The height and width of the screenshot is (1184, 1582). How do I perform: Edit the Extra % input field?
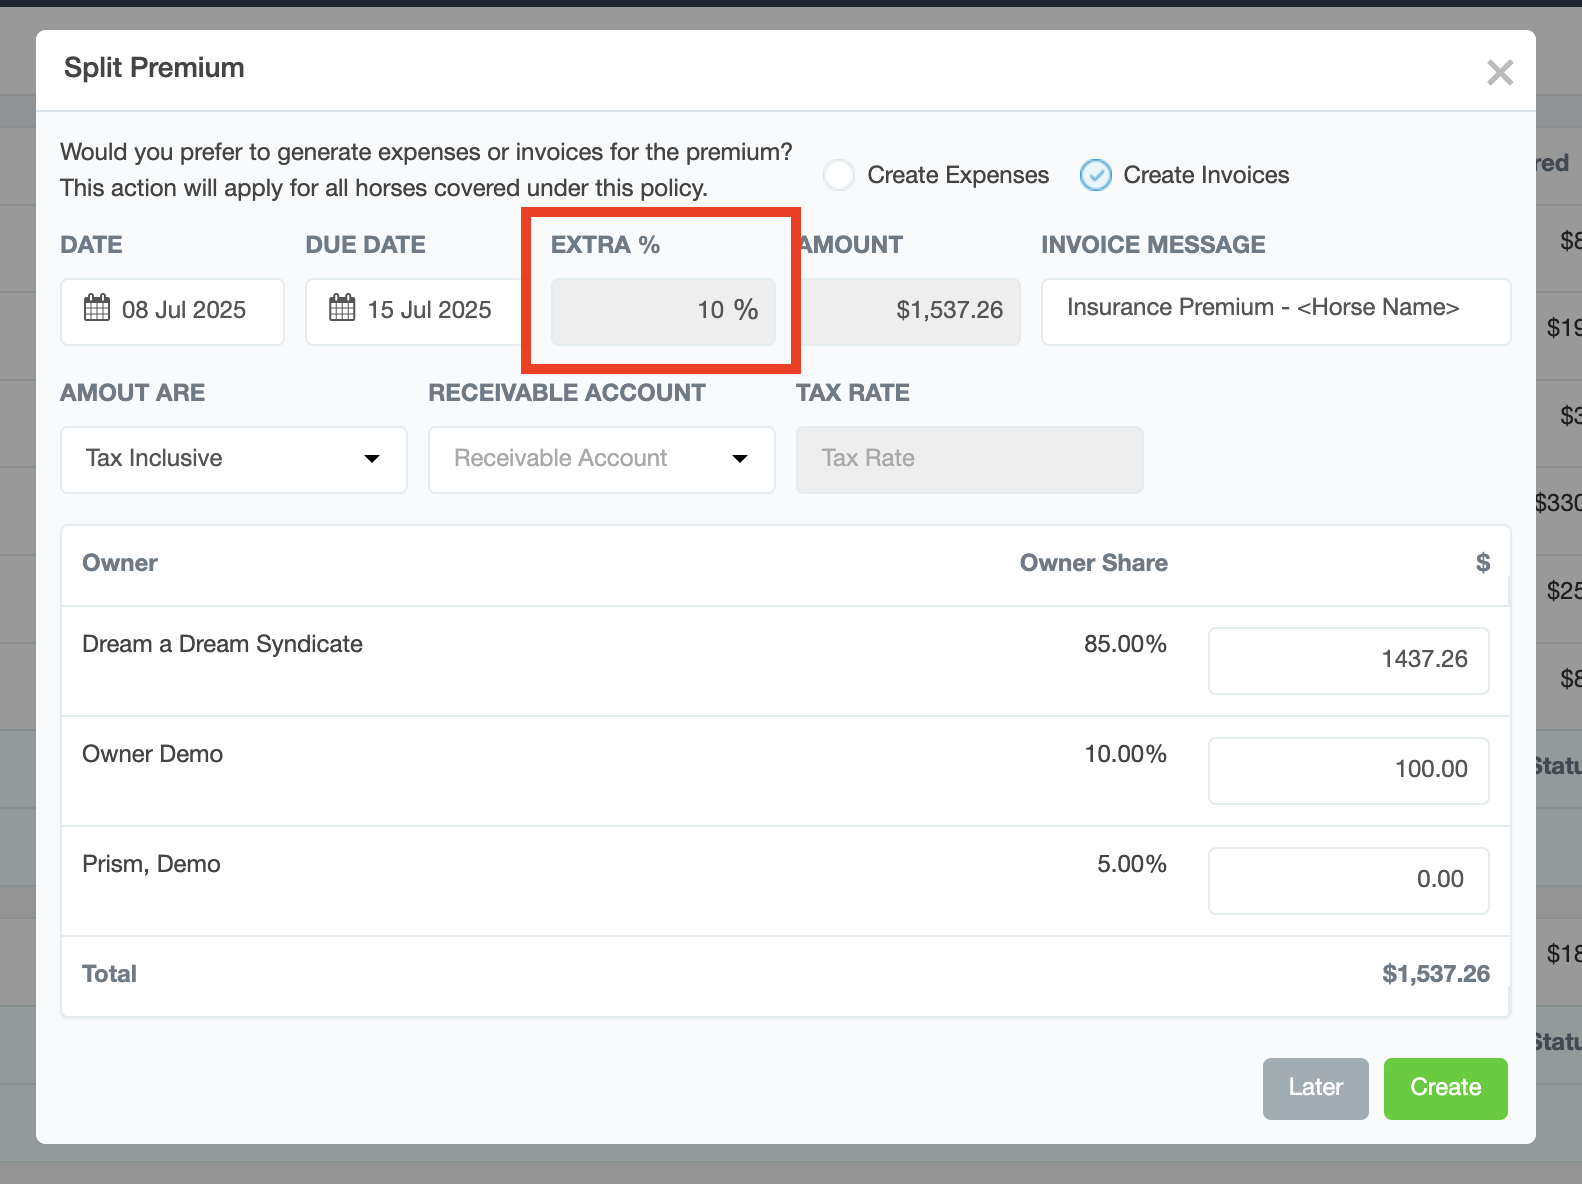pyautogui.click(x=662, y=311)
